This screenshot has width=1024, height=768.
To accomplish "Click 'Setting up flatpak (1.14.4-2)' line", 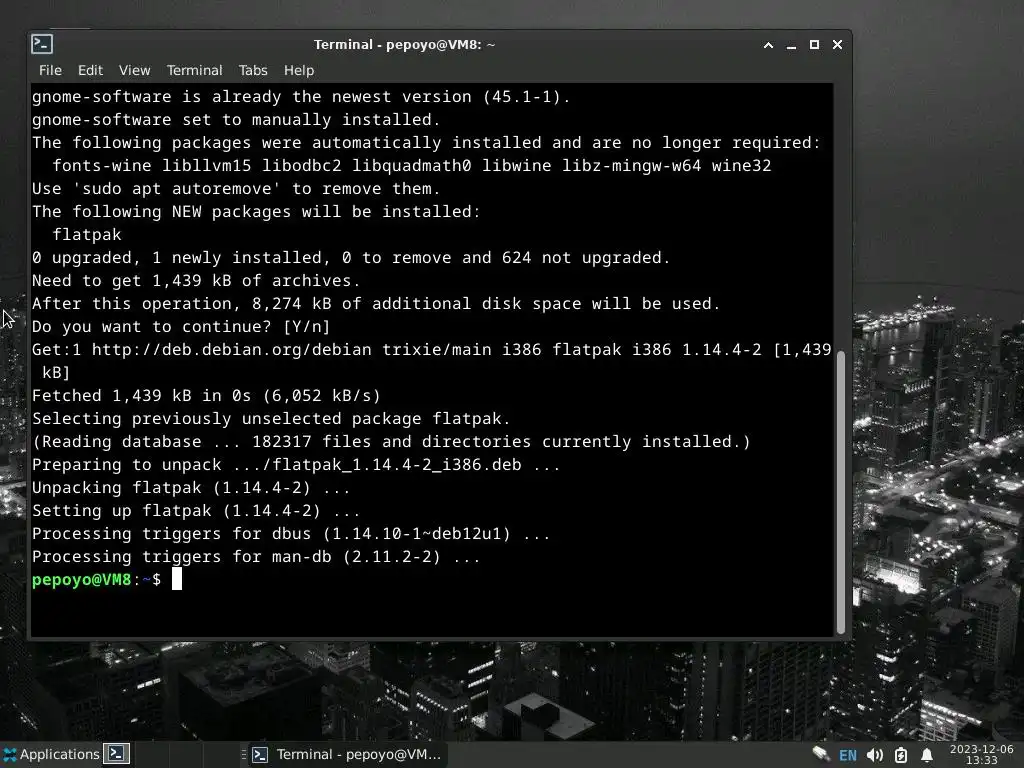I will pyautogui.click(x=196, y=510).
